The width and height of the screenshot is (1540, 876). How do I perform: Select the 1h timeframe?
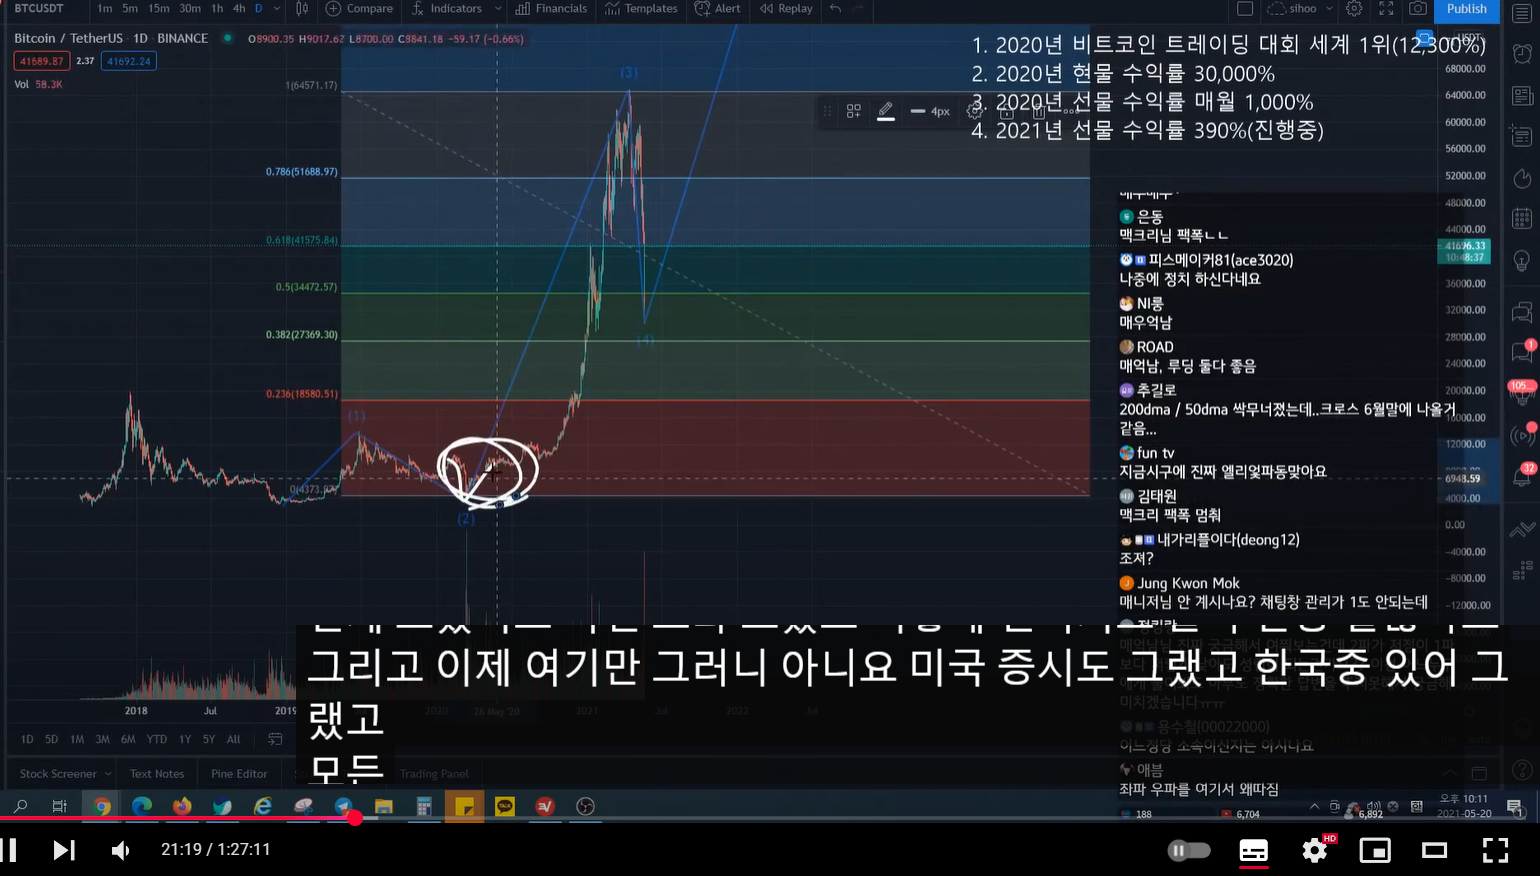point(217,9)
